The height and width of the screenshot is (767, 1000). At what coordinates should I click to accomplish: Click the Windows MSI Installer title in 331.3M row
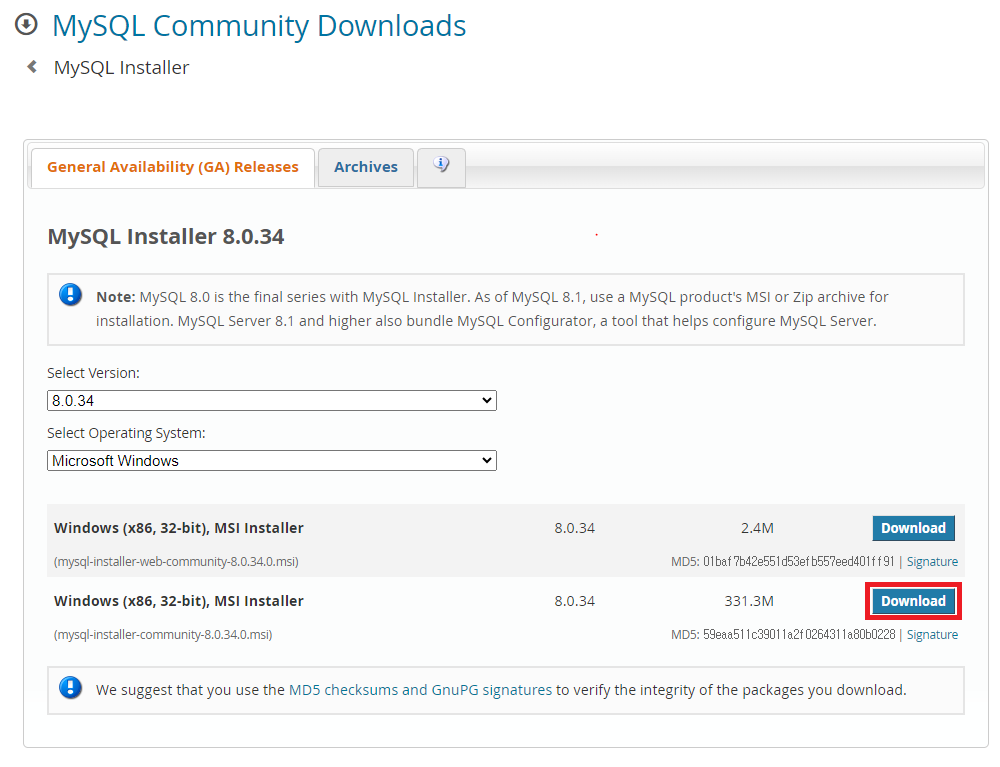tap(179, 601)
